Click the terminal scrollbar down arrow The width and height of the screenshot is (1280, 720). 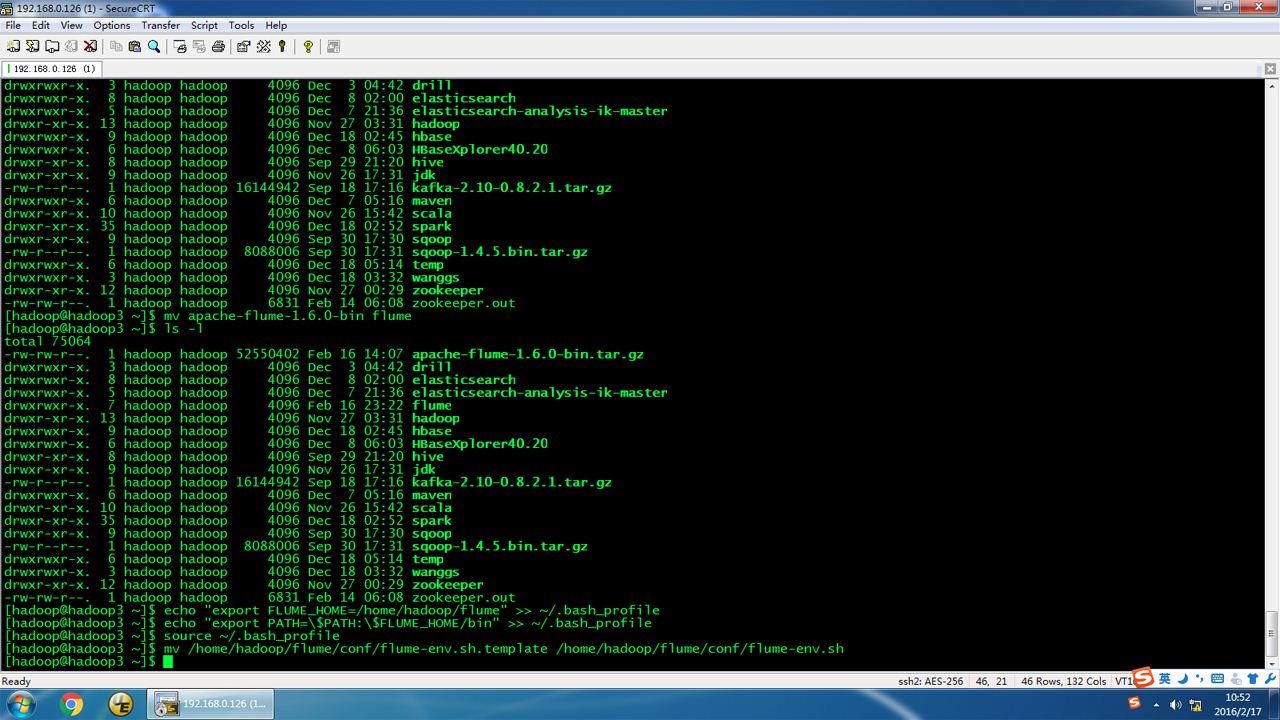pyautogui.click(x=1271, y=664)
